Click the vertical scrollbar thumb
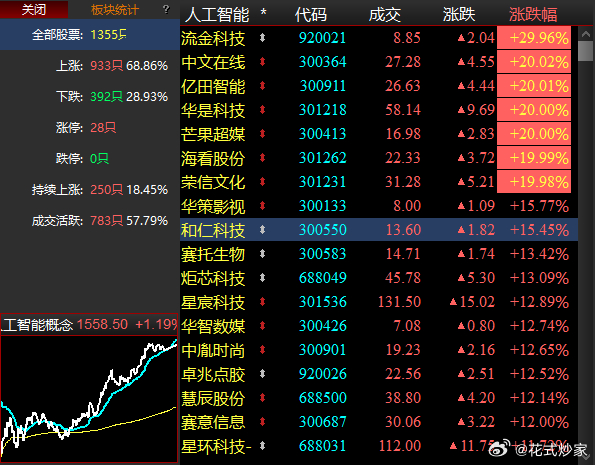595x465 pixels. (x=586, y=51)
